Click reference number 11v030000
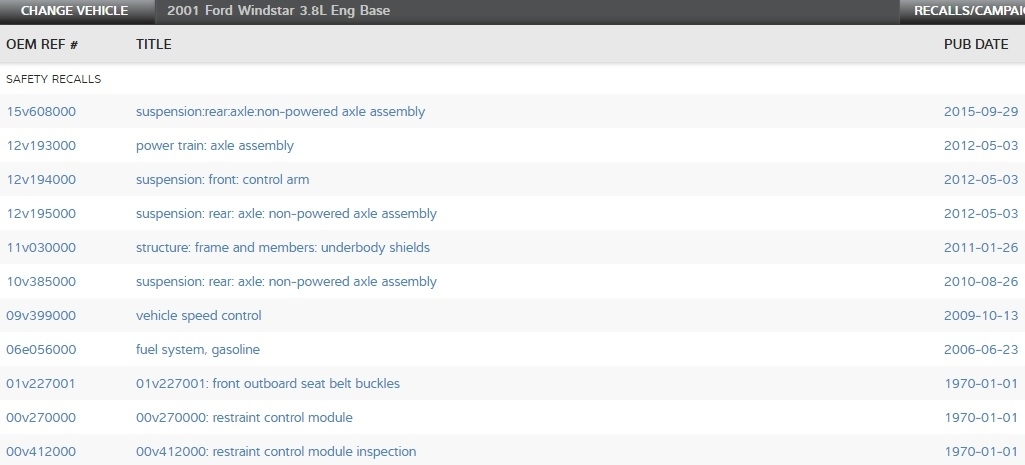The width and height of the screenshot is (1025, 465). (x=41, y=248)
